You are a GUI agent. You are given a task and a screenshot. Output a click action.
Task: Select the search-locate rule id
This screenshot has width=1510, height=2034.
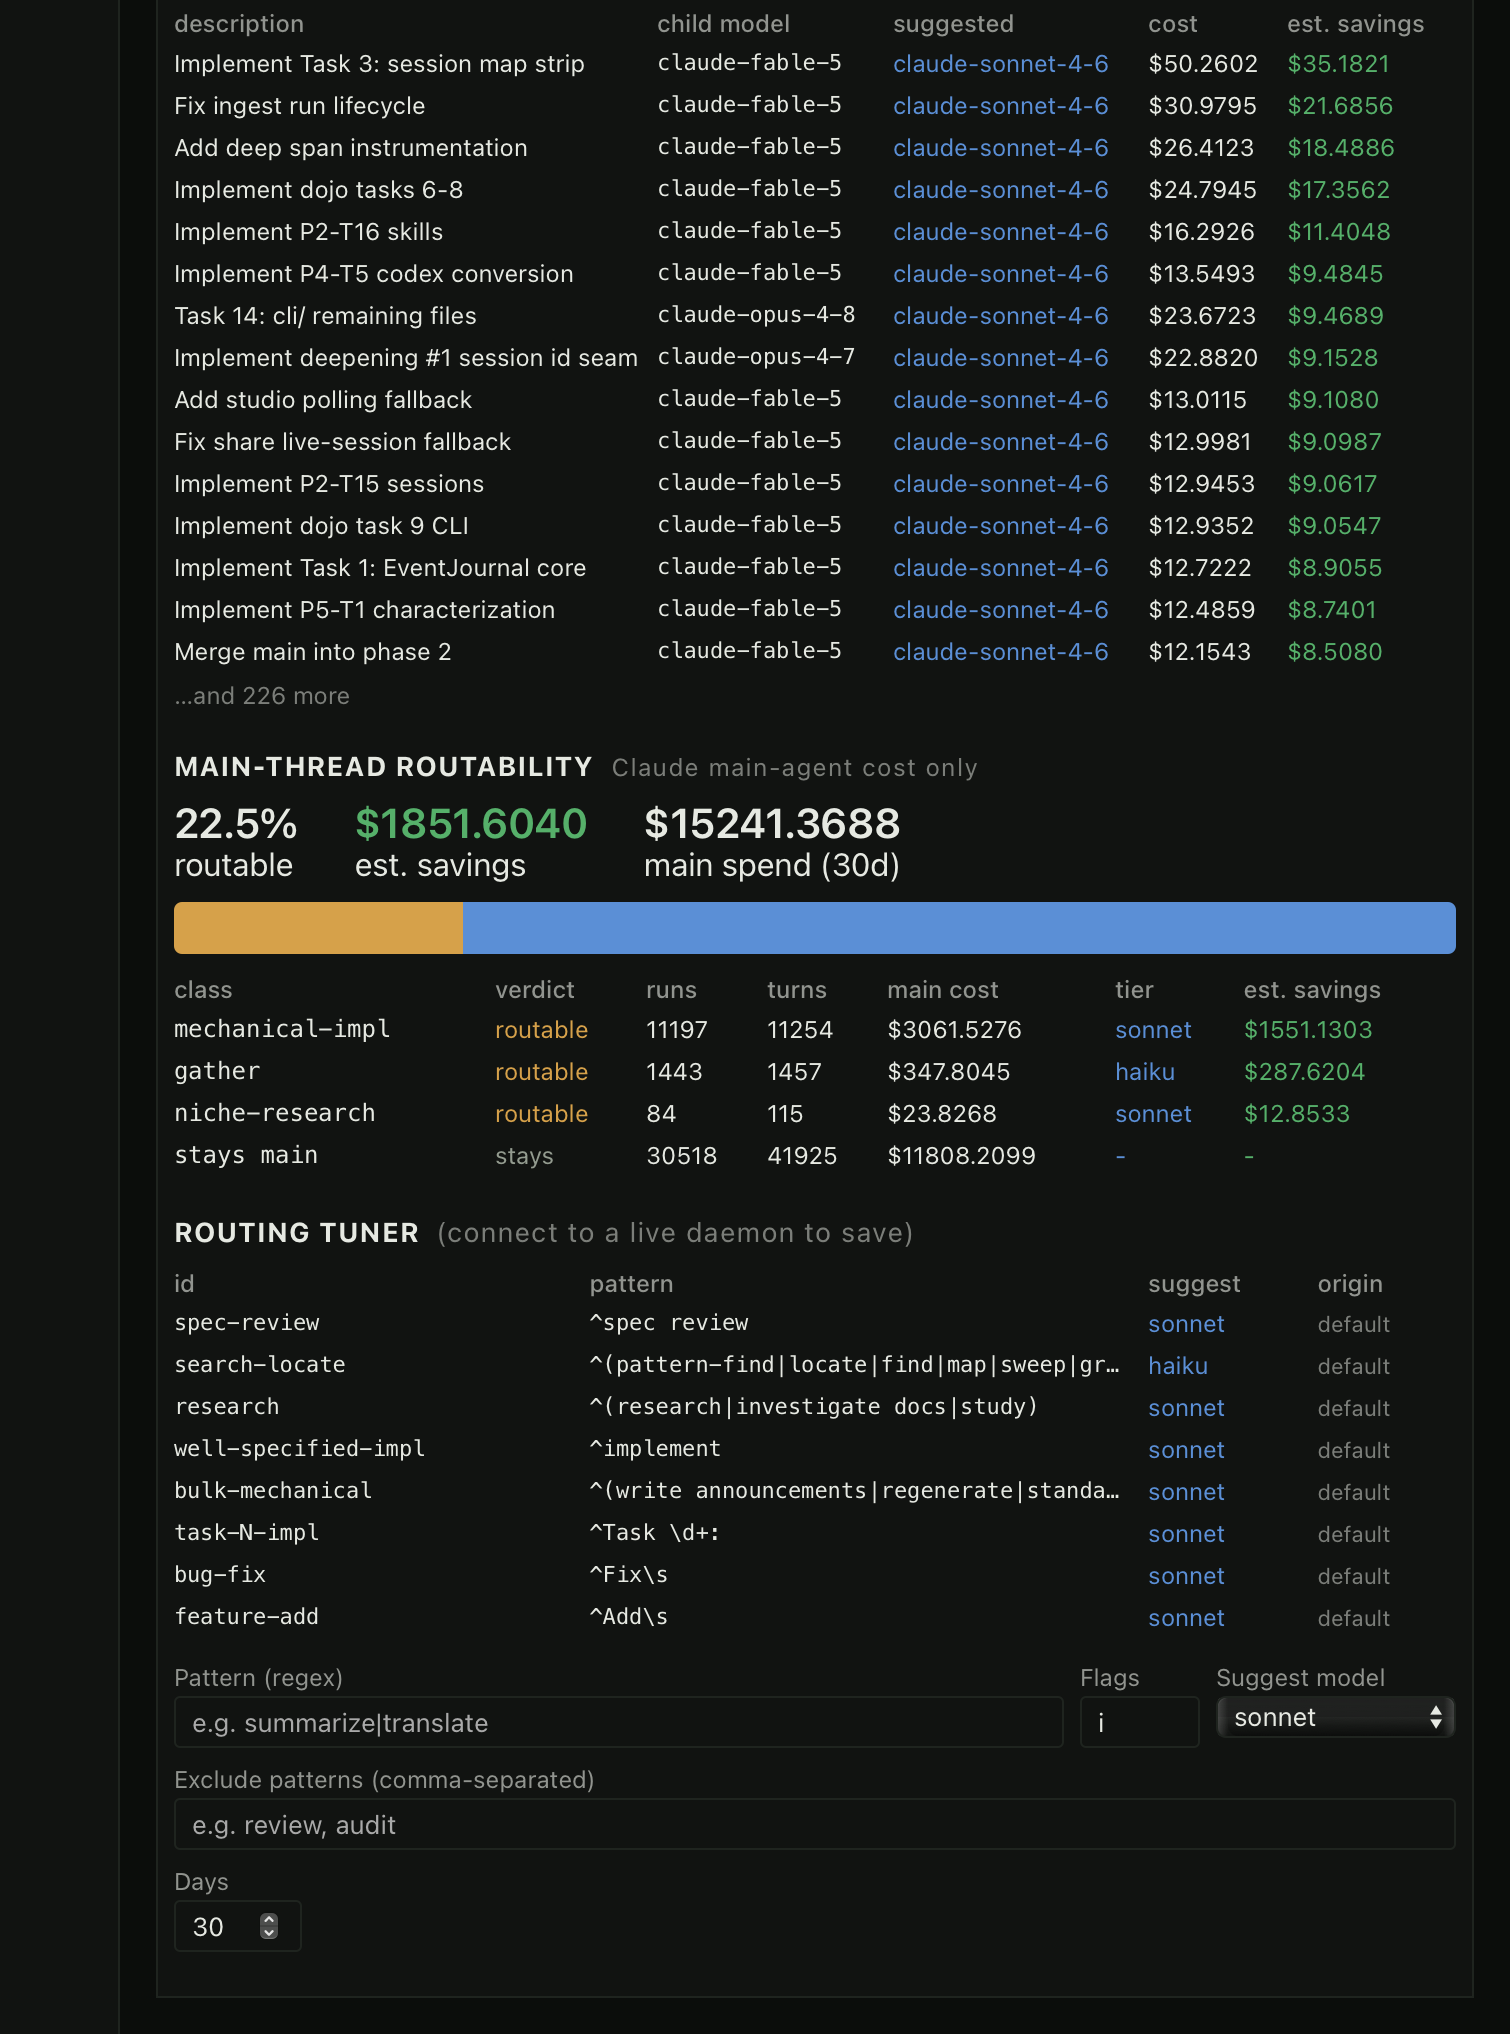(x=260, y=1365)
